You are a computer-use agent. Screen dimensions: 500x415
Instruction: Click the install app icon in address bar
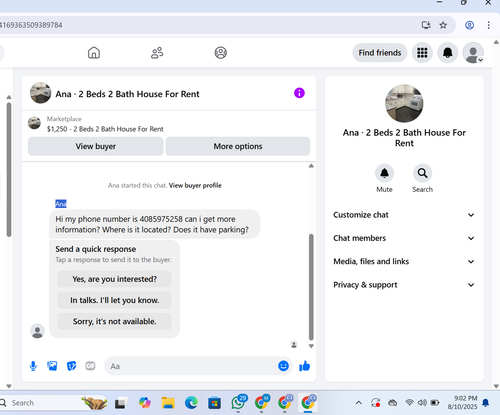tap(426, 25)
